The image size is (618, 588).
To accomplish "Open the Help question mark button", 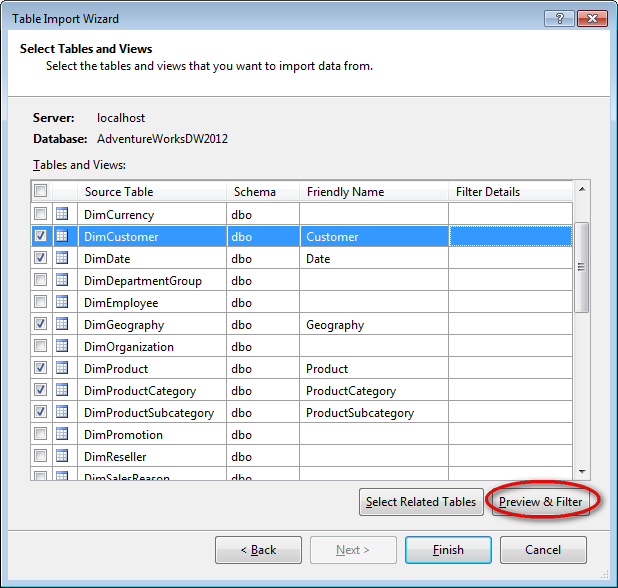I will pyautogui.click(x=559, y=19).
